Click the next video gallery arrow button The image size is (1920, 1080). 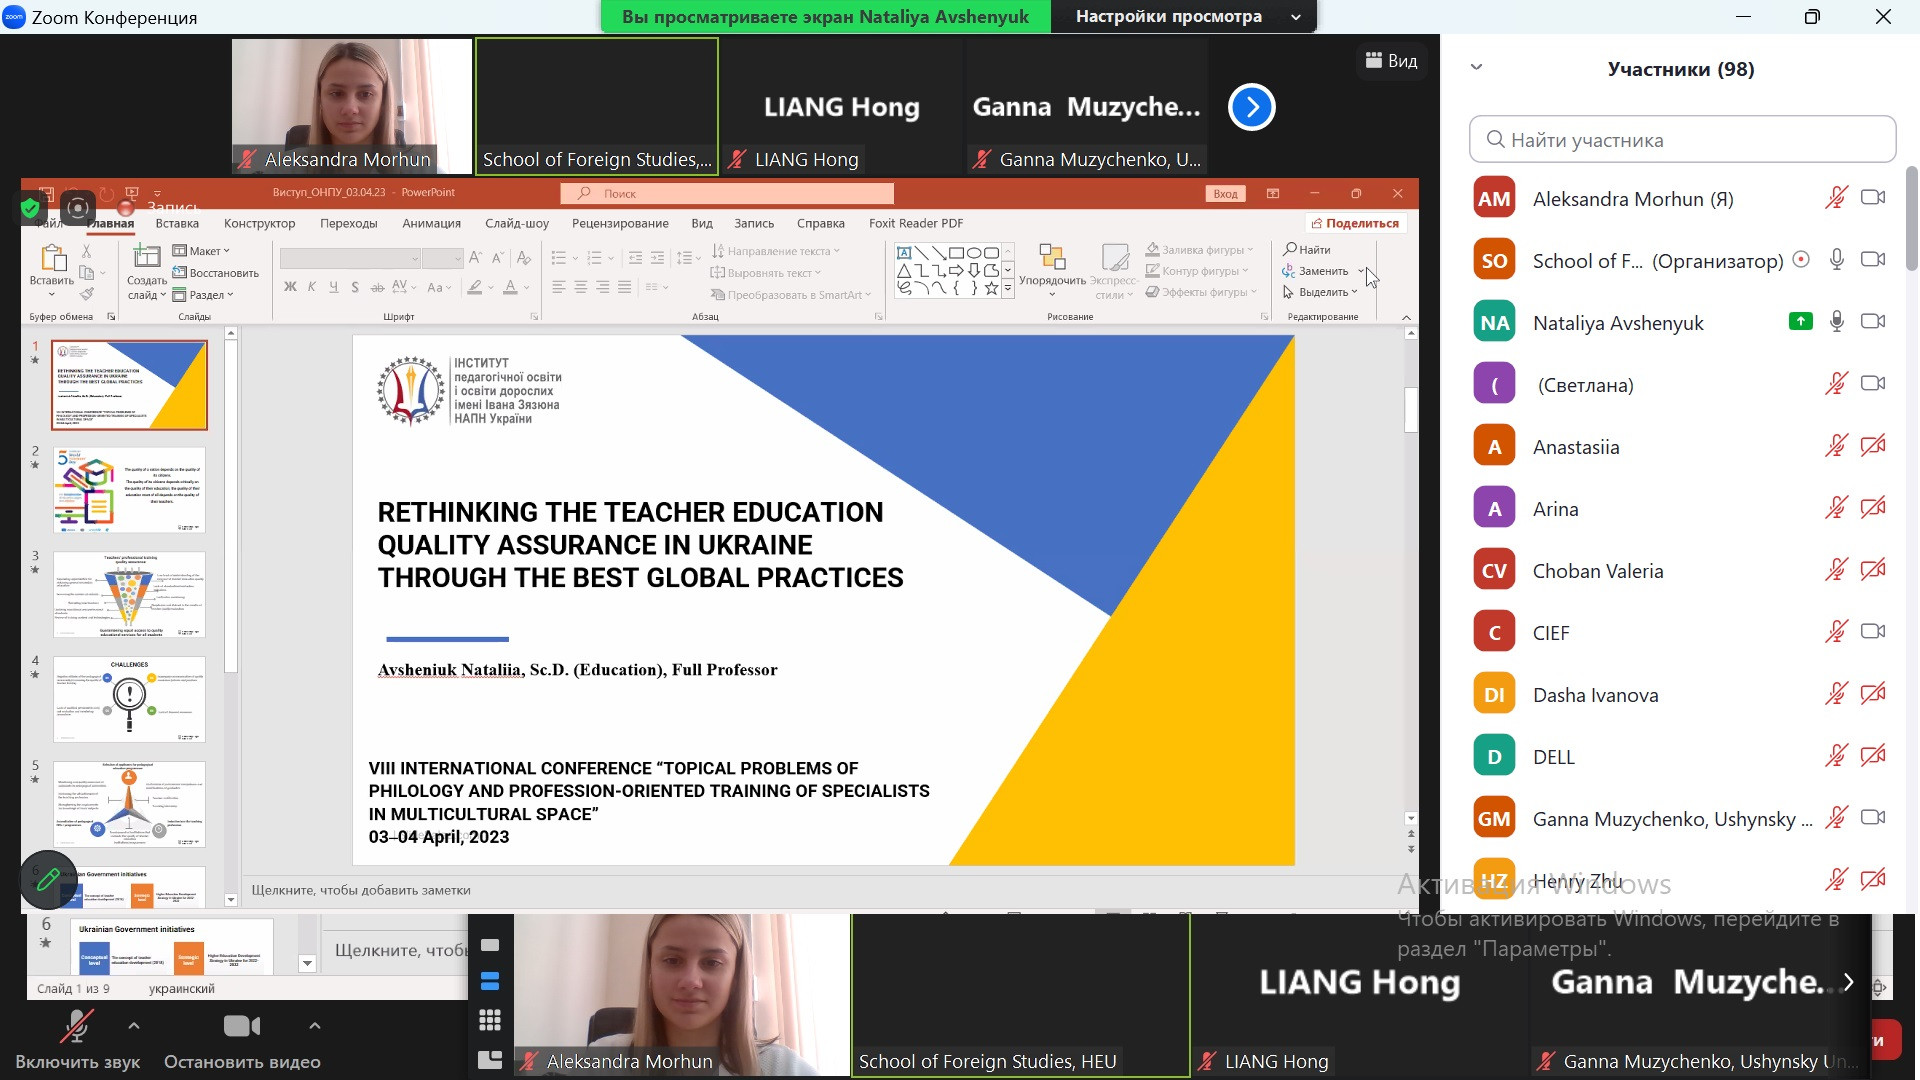[x=1251, y=107]
